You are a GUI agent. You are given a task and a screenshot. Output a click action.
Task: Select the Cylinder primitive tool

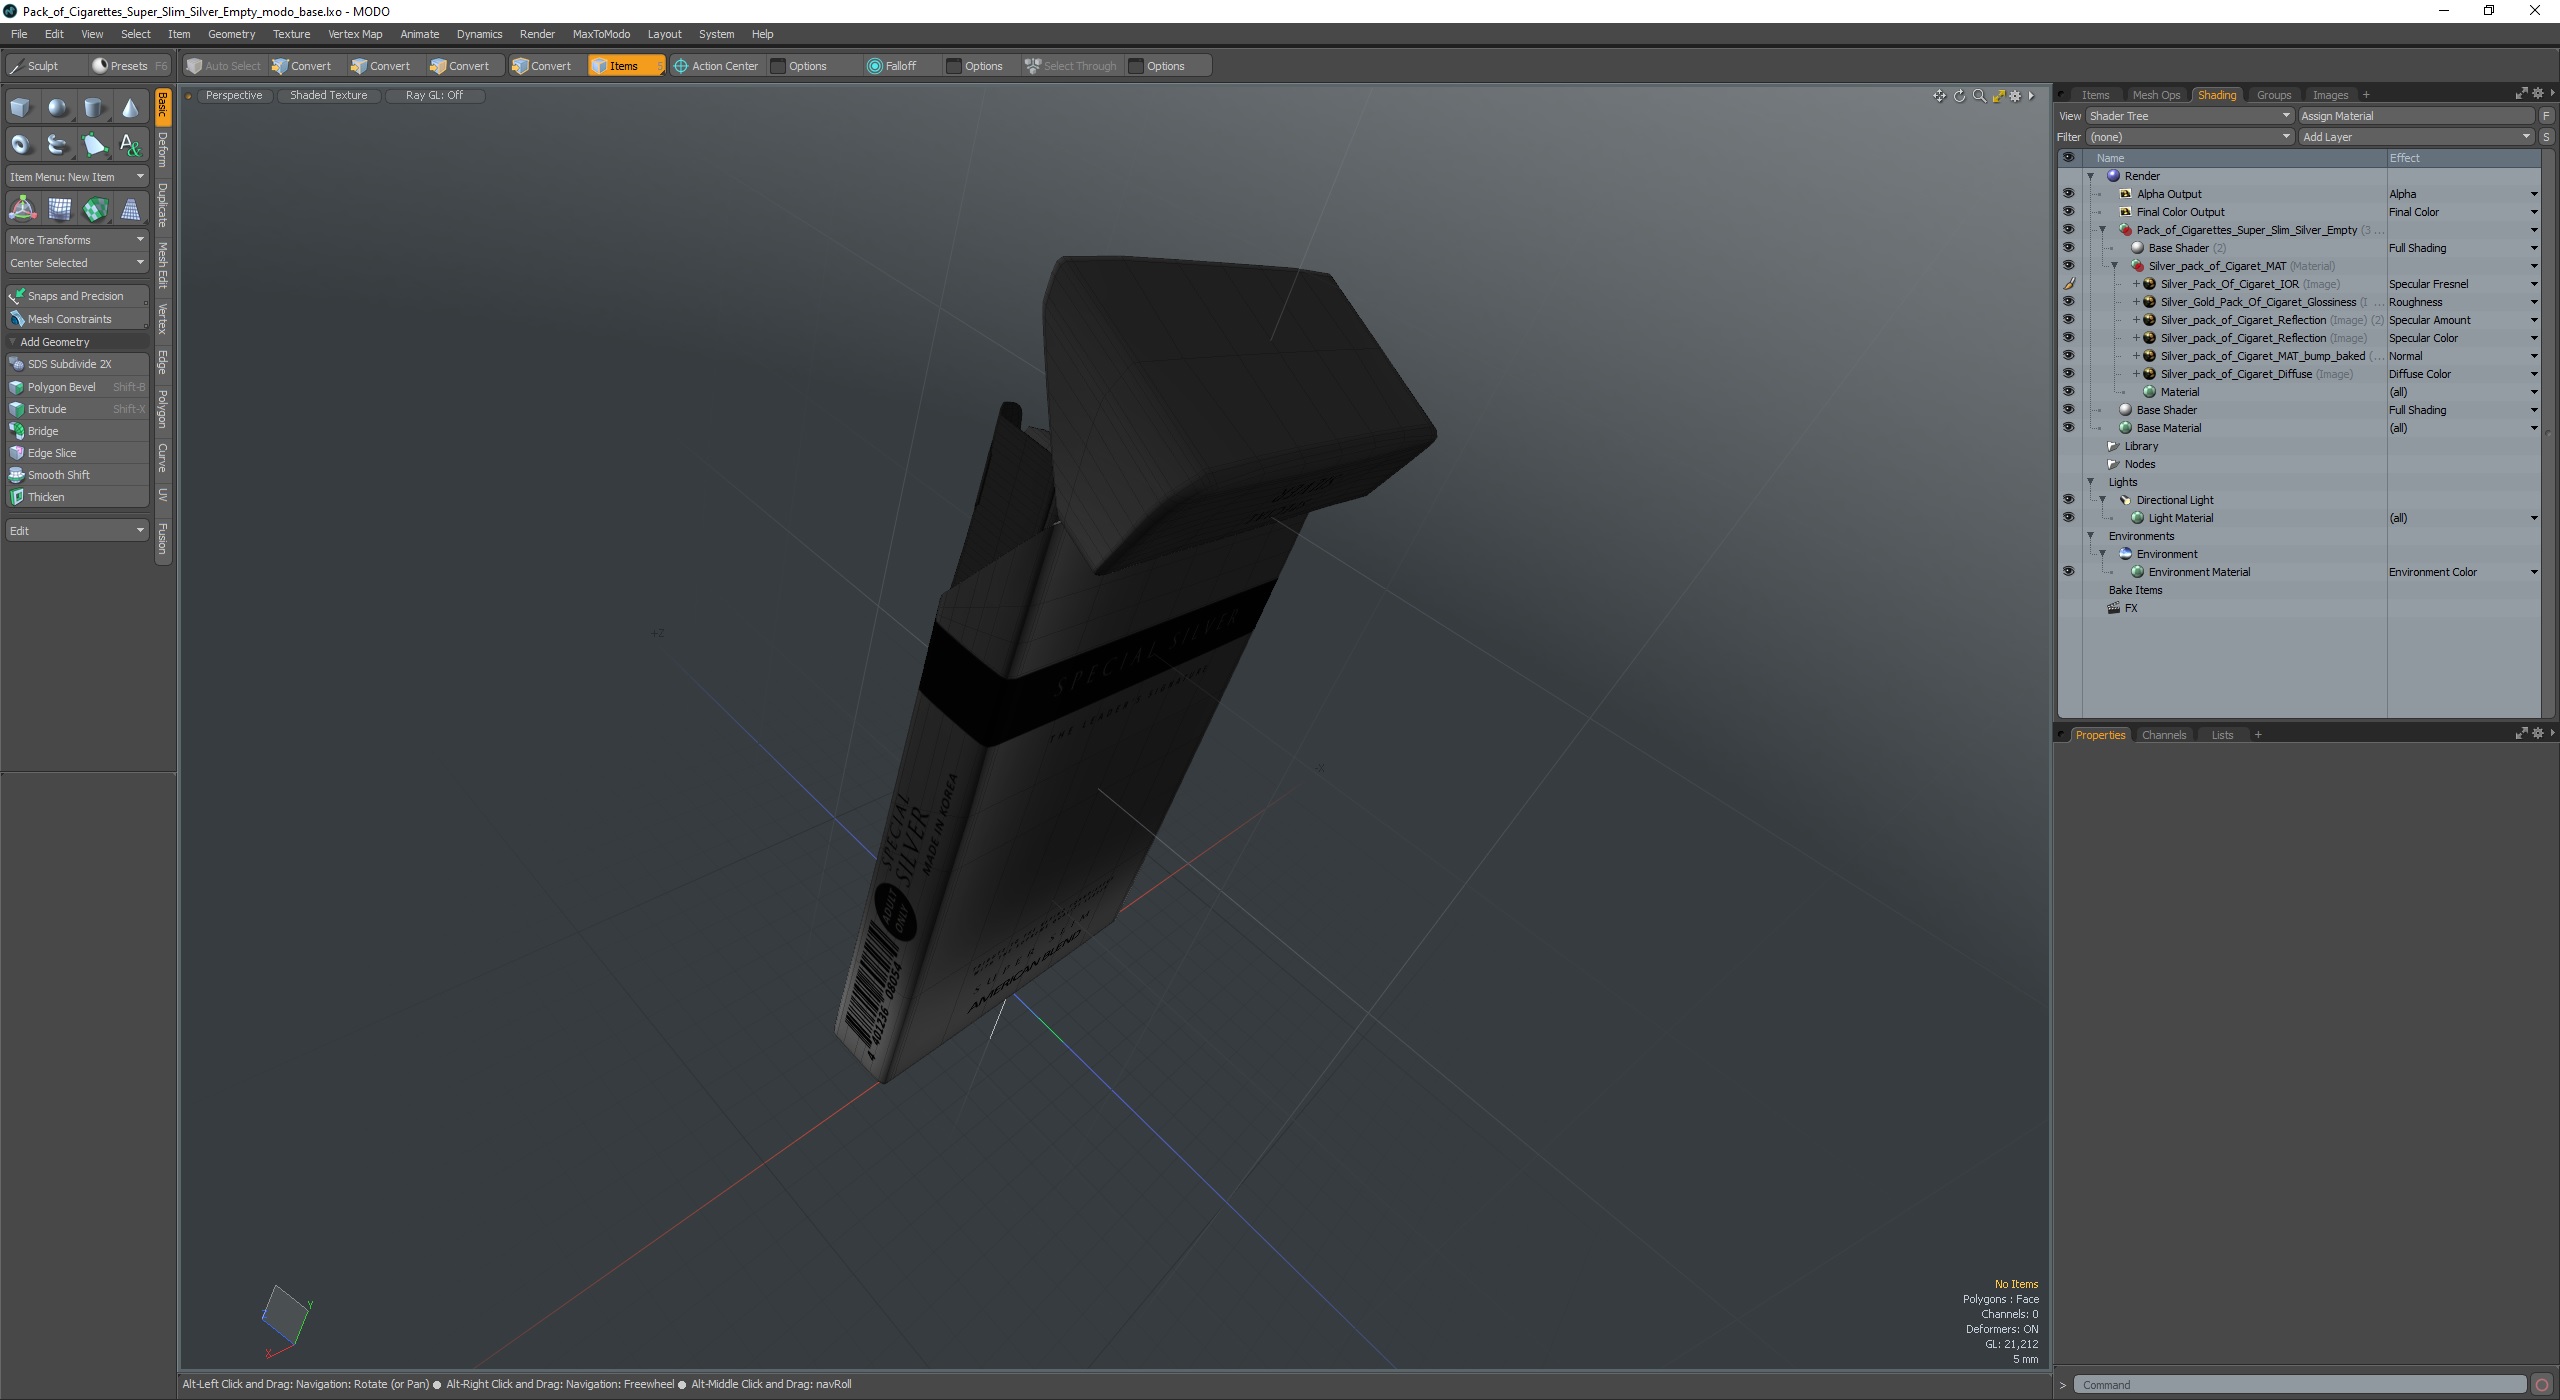tap(94, 108)
